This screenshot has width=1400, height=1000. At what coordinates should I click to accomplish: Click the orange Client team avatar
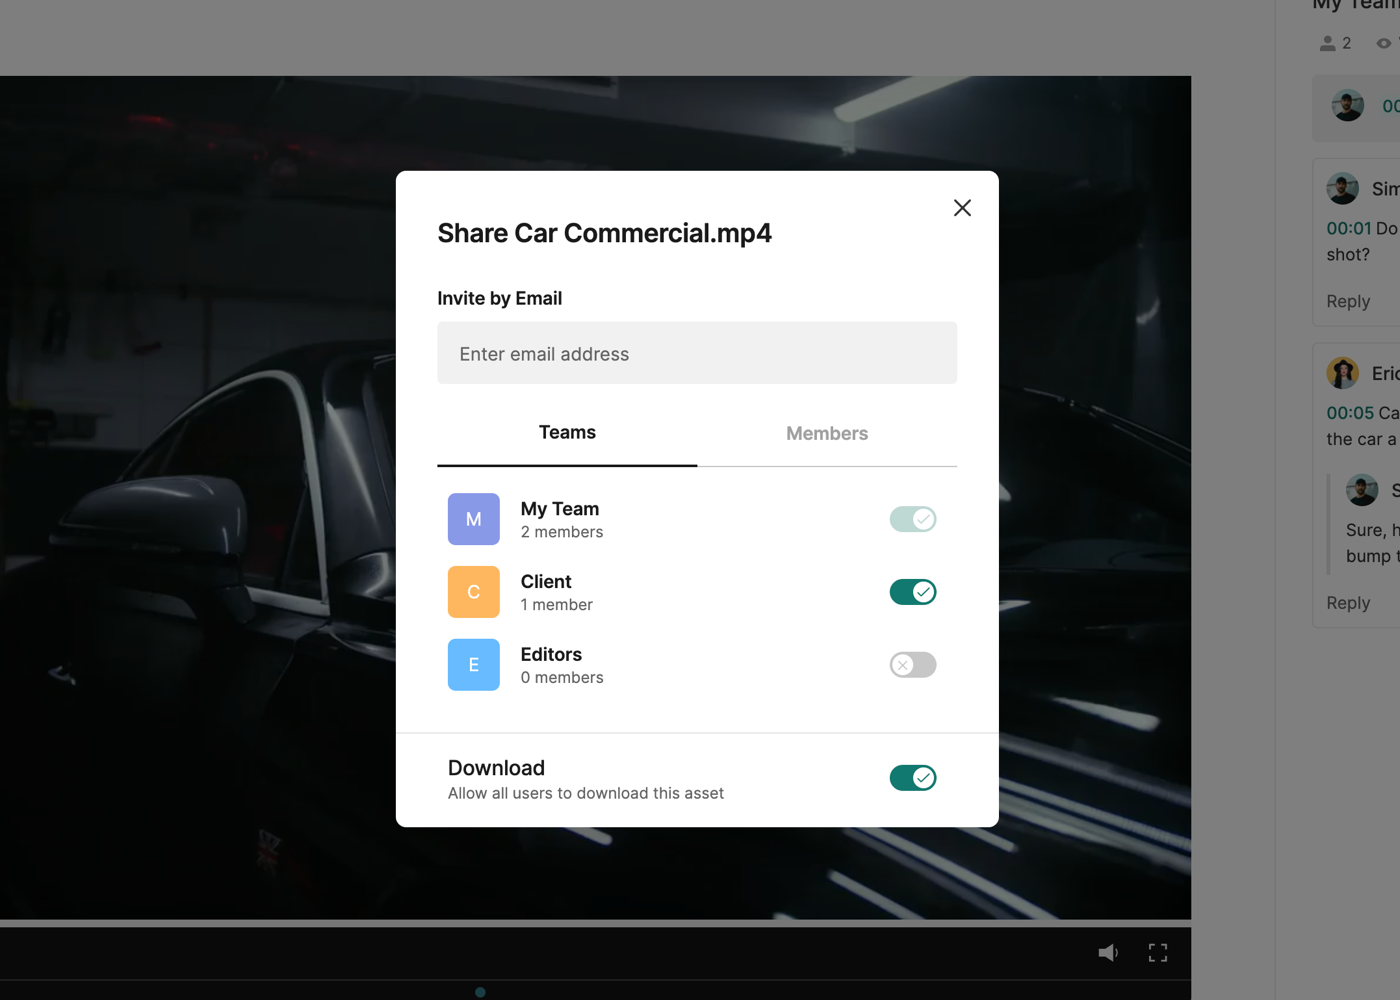coord(473,592)
